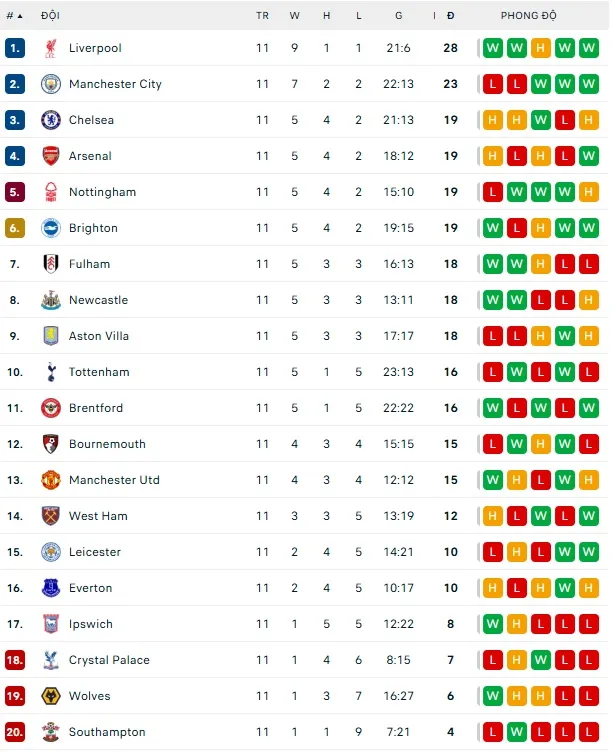This screenshot has width=615, height=755.
Task: Click the red rank 20 relegation badge
Action: coord(14,732)
